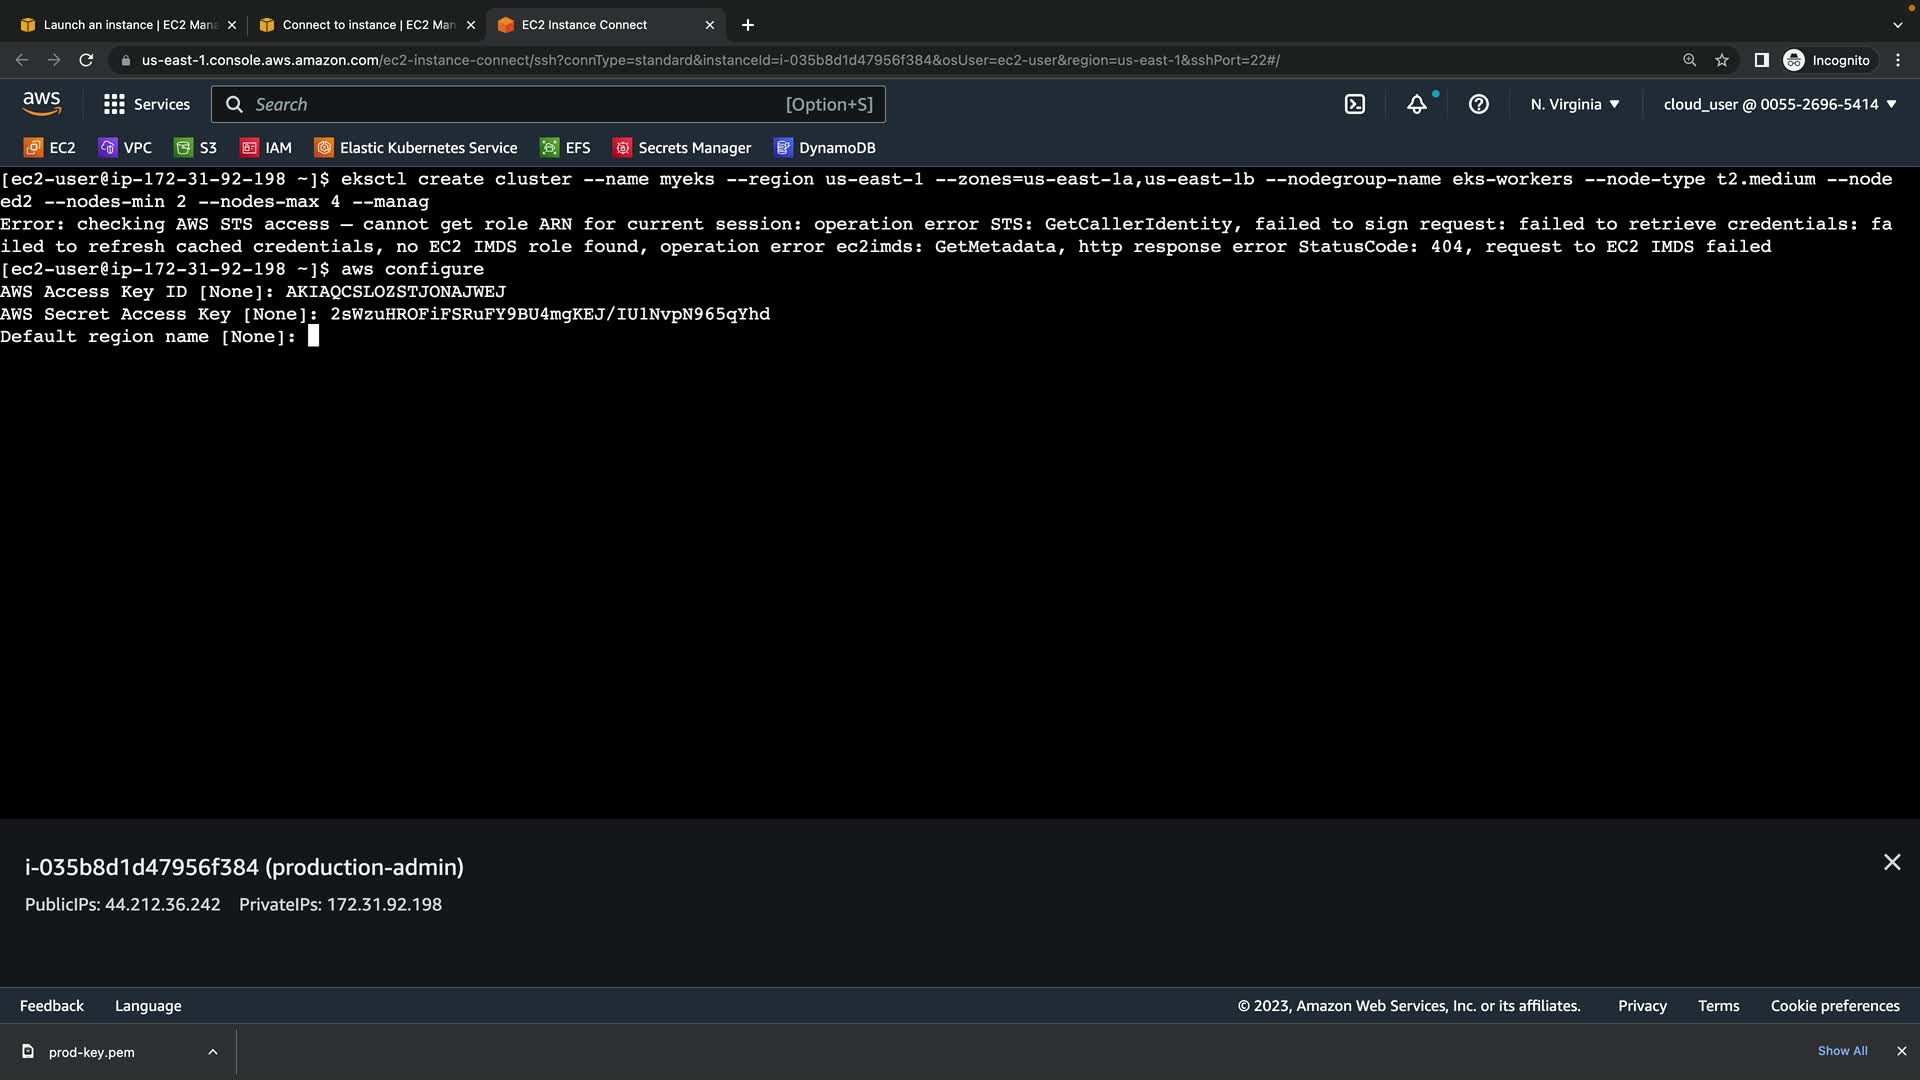This screenshot has height=1080, width=1920.
Task: Open the help question mark icon
Action: coord(1478,104)
